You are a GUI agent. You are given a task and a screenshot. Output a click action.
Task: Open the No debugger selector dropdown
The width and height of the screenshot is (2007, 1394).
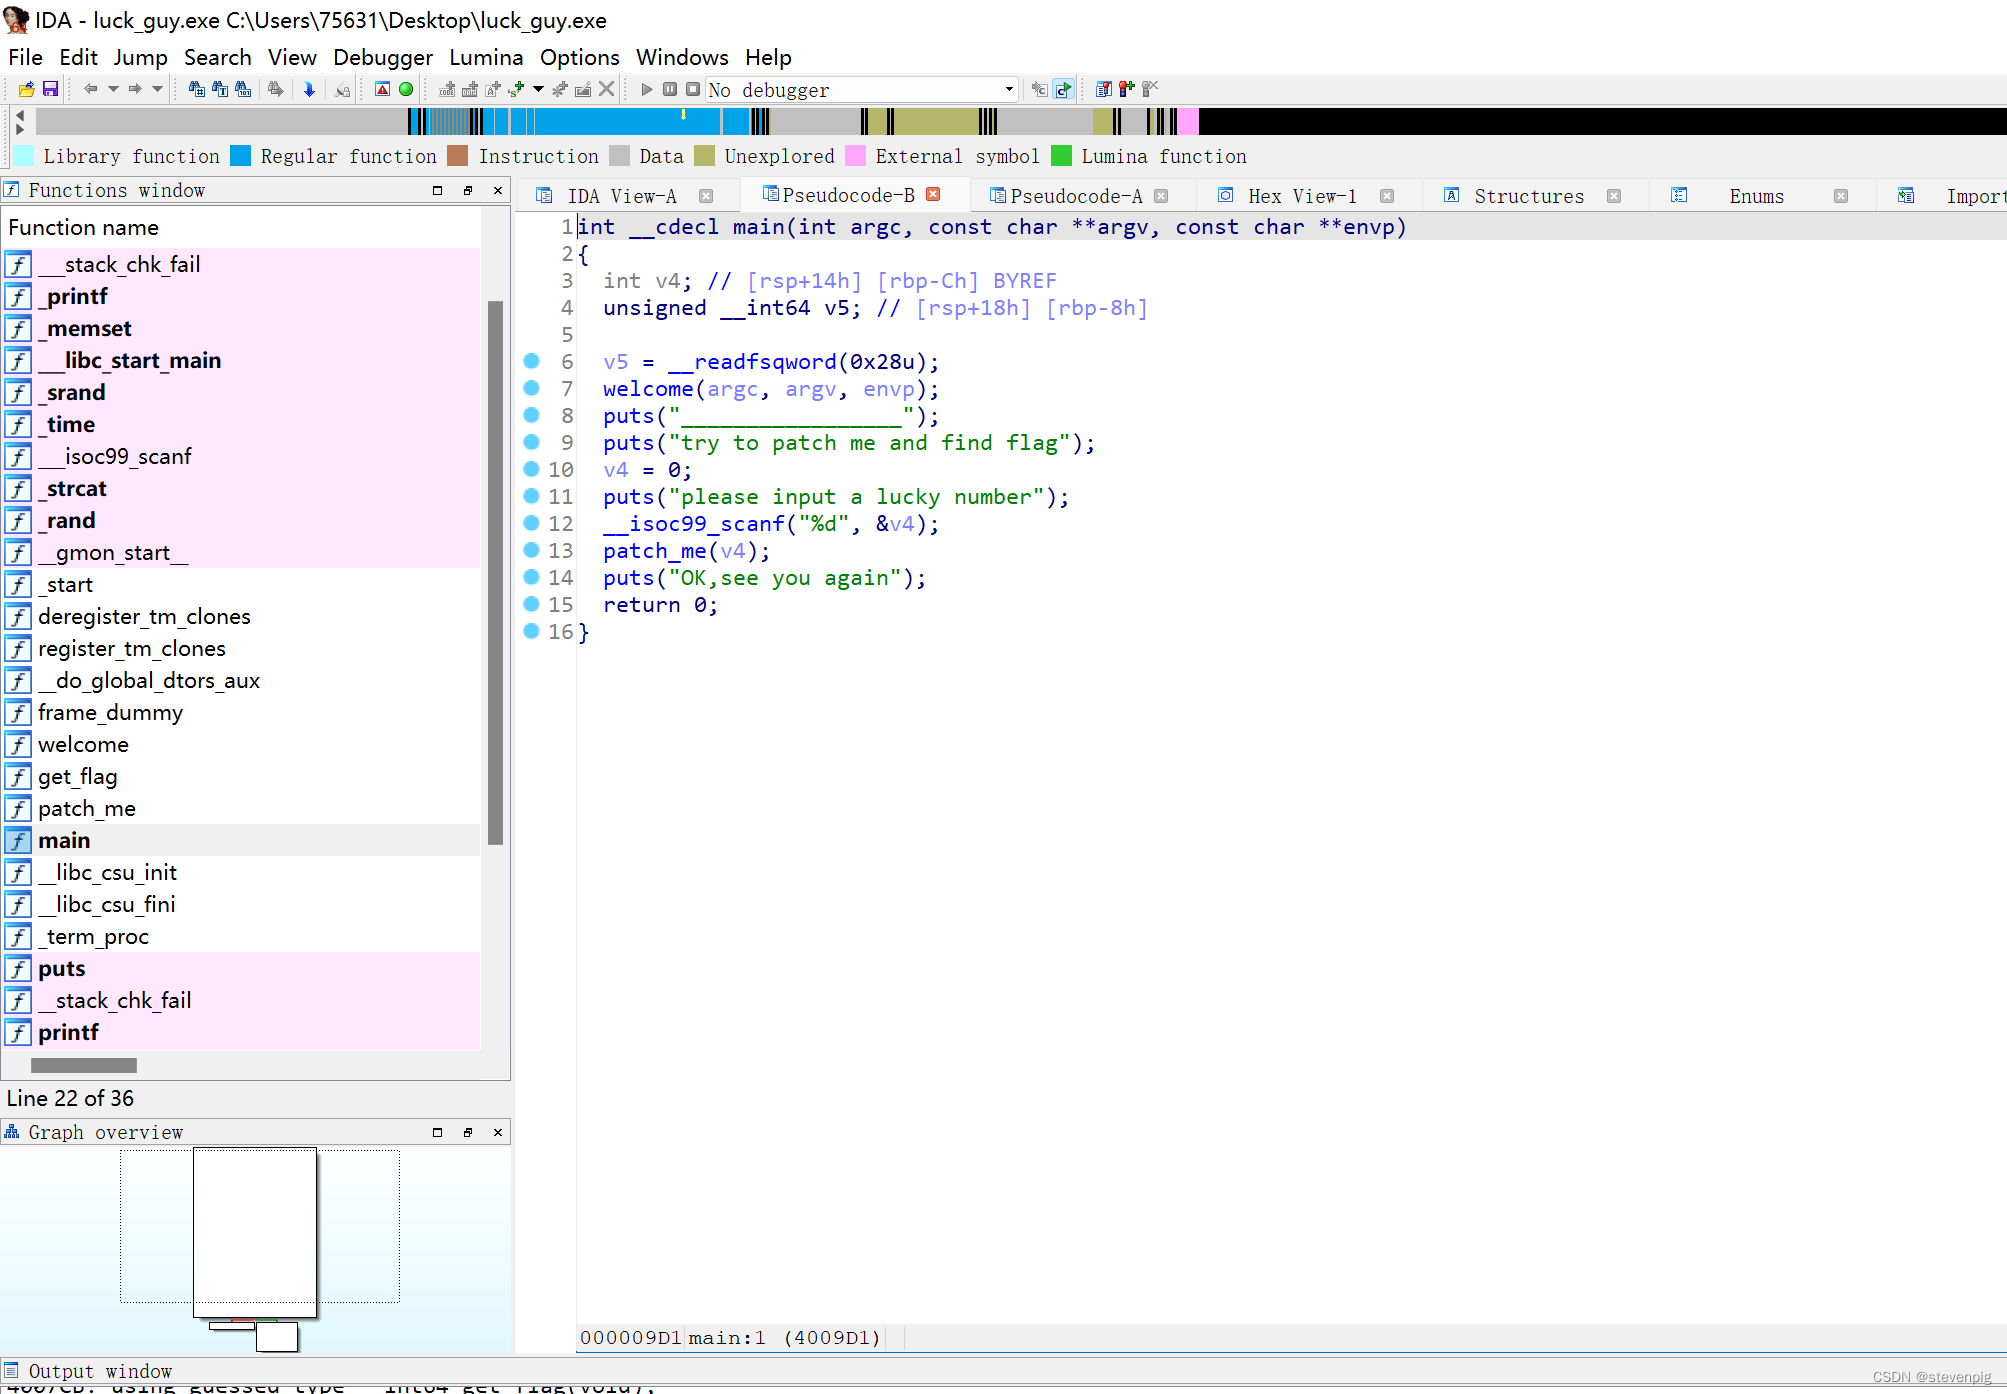(1009, 90)
